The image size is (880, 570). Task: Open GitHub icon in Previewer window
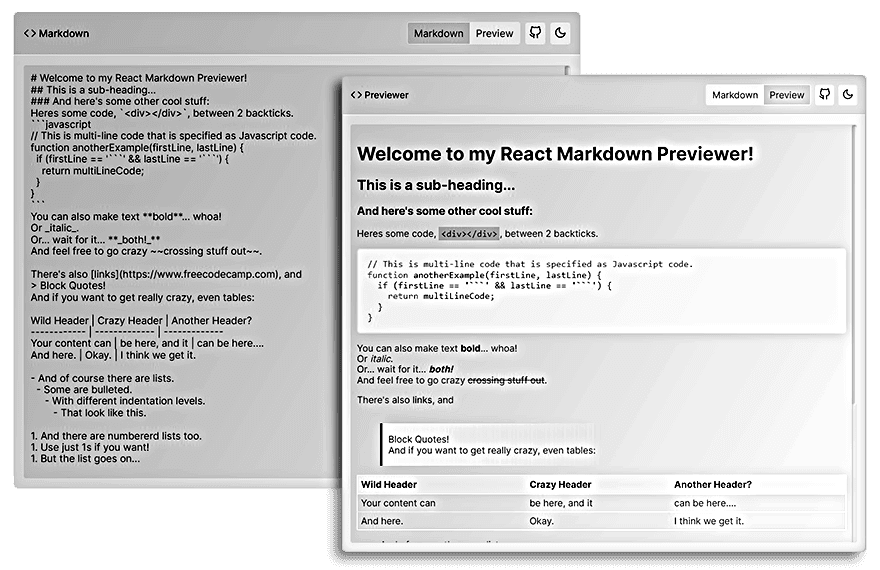point(824,94)
